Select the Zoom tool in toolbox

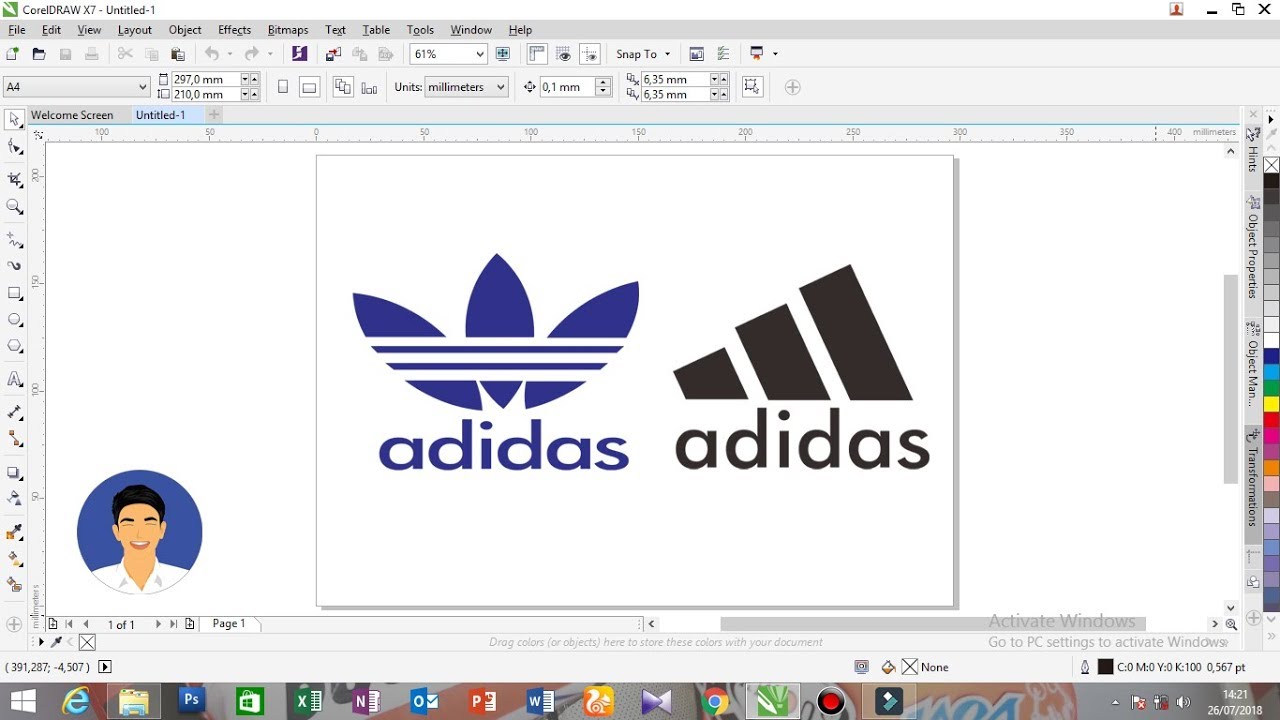click(14, 207)
